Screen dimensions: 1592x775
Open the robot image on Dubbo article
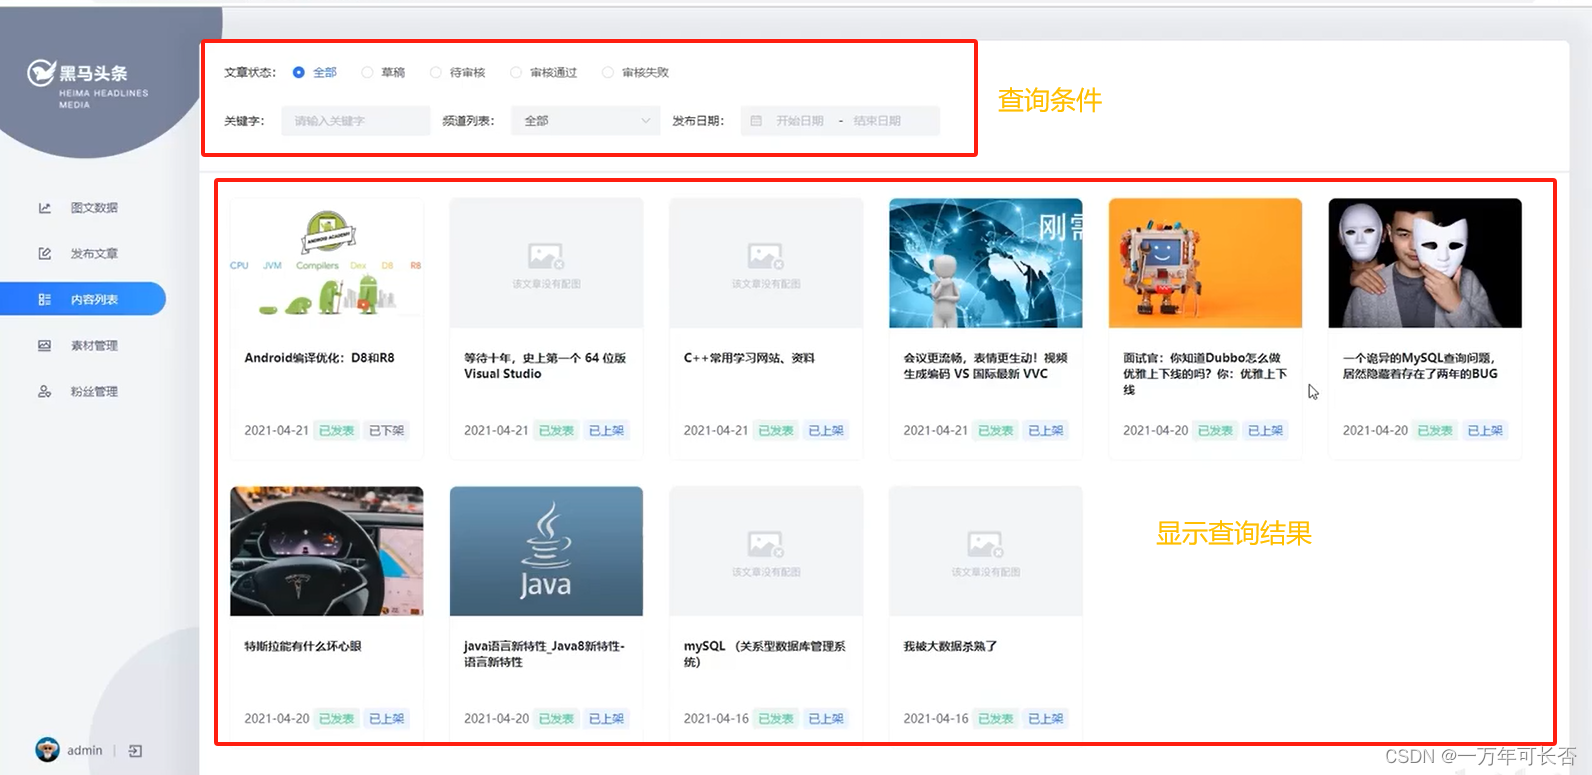coord(1206,263)
